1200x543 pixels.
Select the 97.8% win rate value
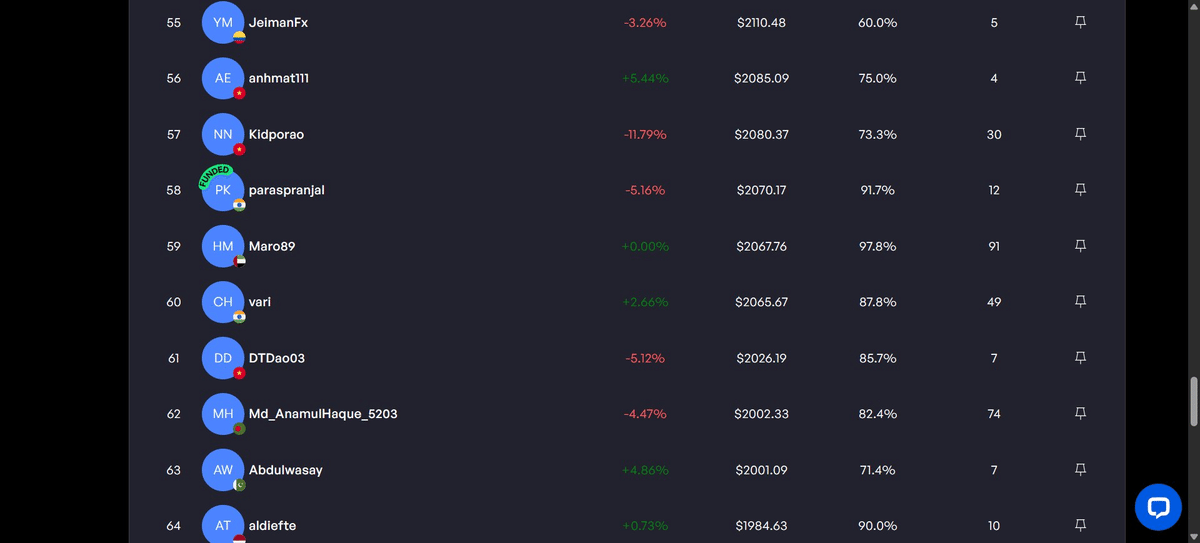pyautogui.click(x=877, y=246)
